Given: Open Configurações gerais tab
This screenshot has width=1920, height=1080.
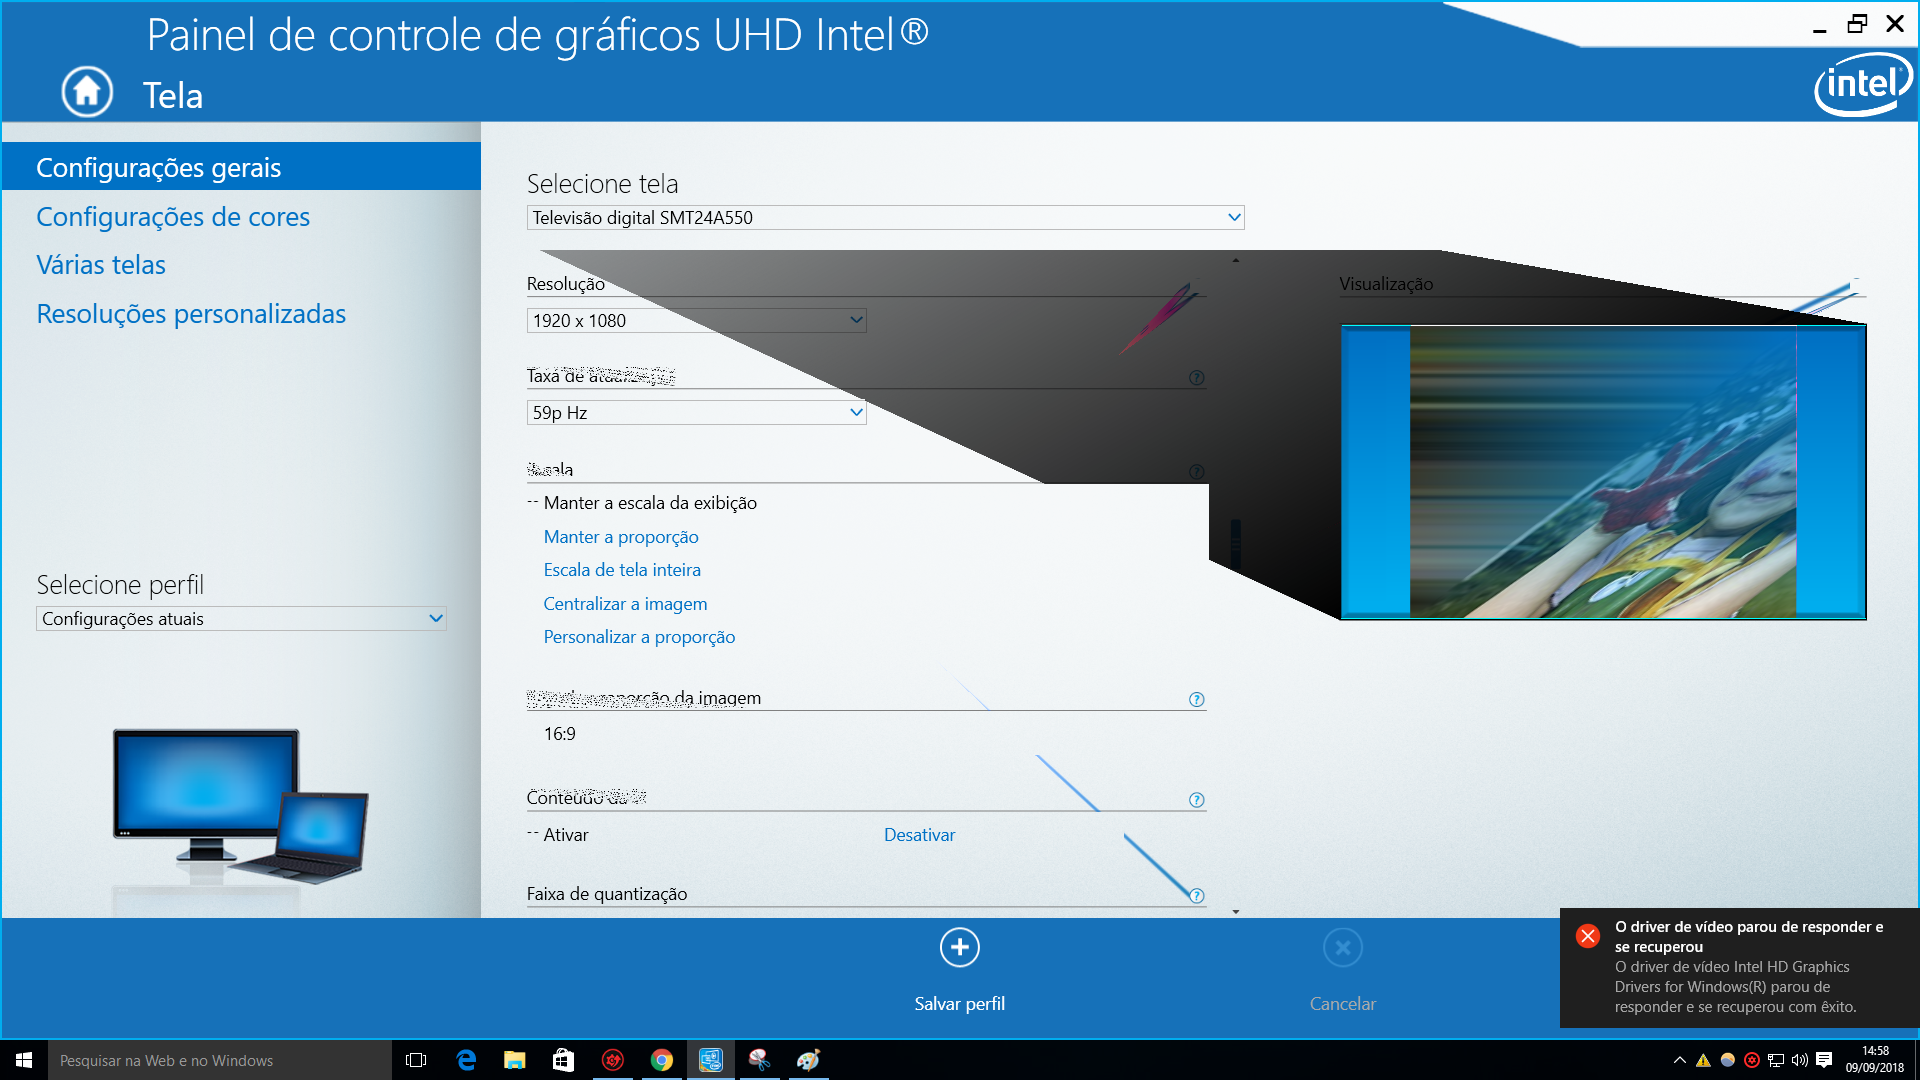Looking at the screenshot, I should coord(241,167).
